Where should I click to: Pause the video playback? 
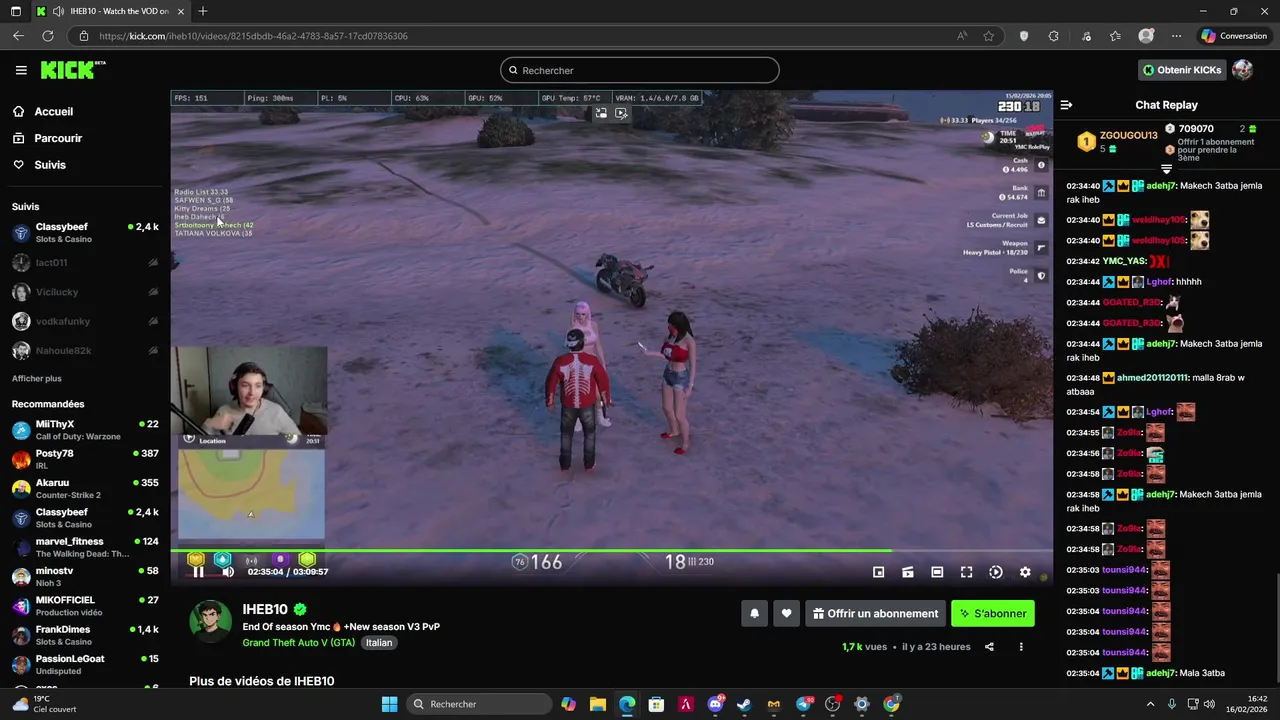pos(198,572)
